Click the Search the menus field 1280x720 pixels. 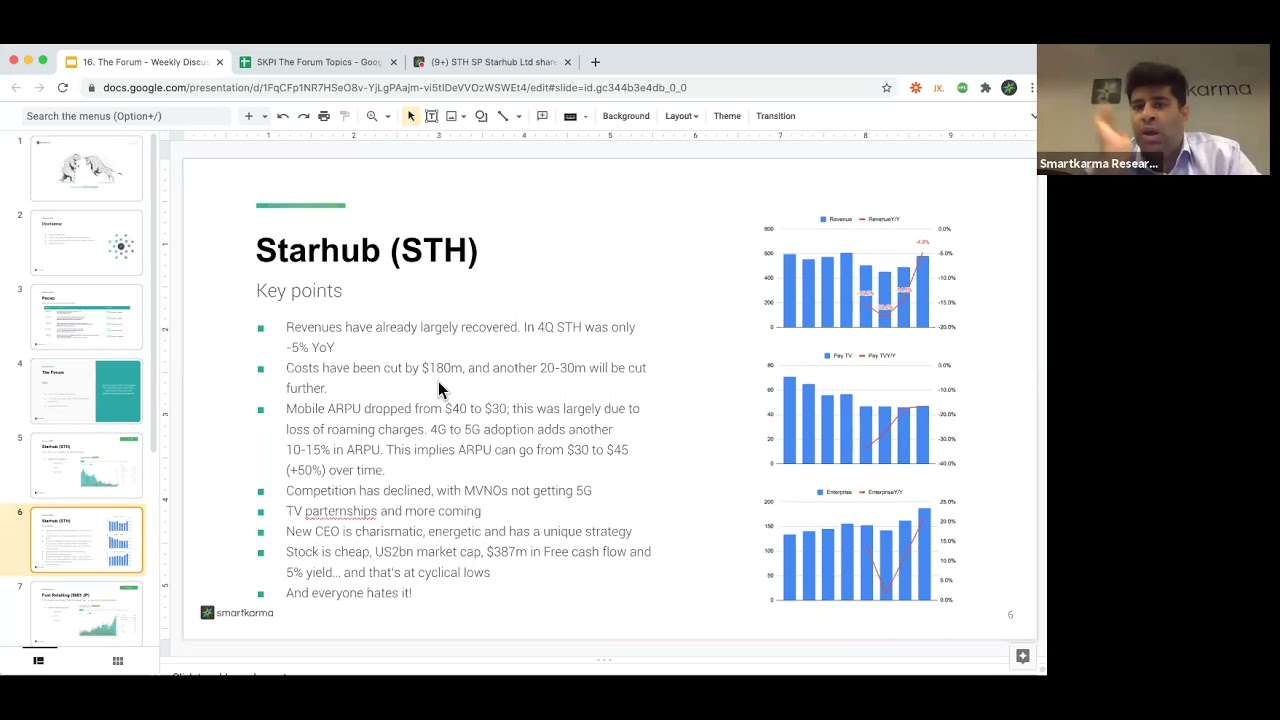point(125,116)
